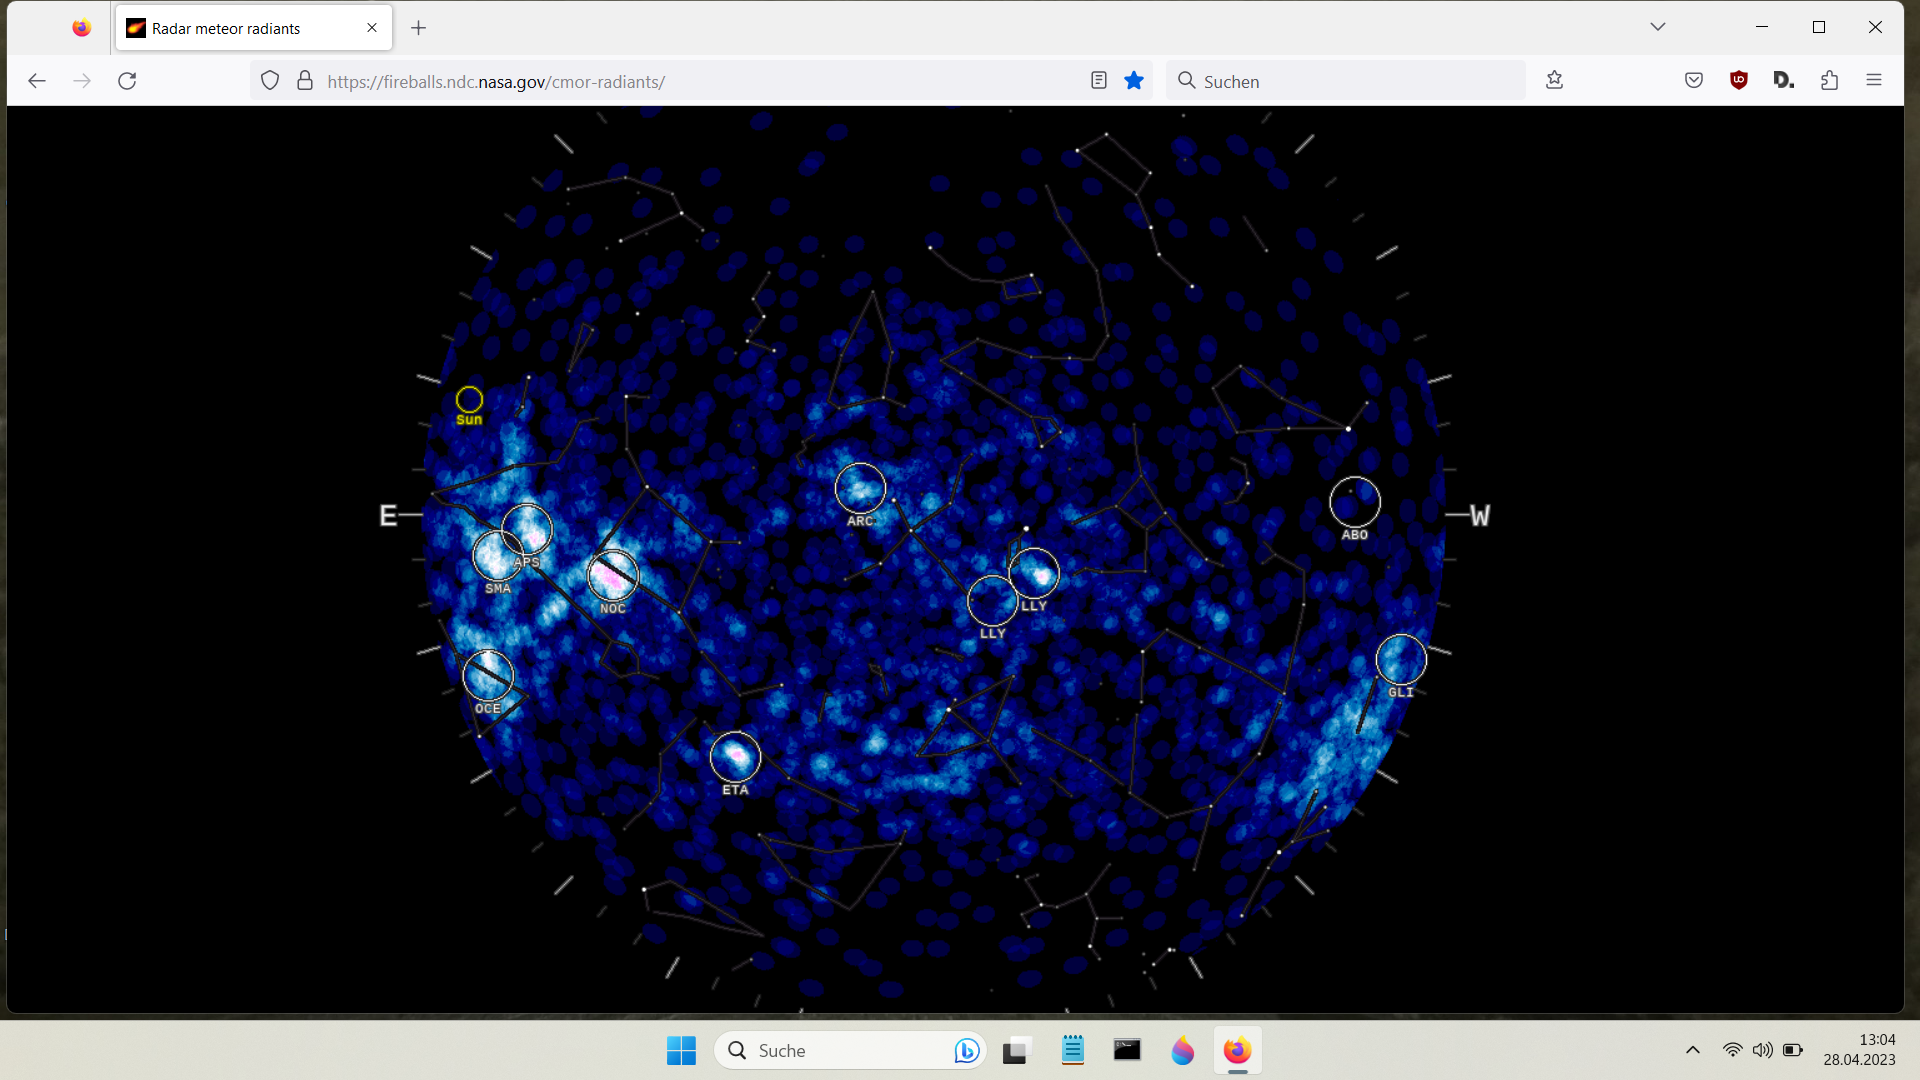1920x1080 pixels.
Task: List all tabs dropdown arrow
Action: (1658, 27)
